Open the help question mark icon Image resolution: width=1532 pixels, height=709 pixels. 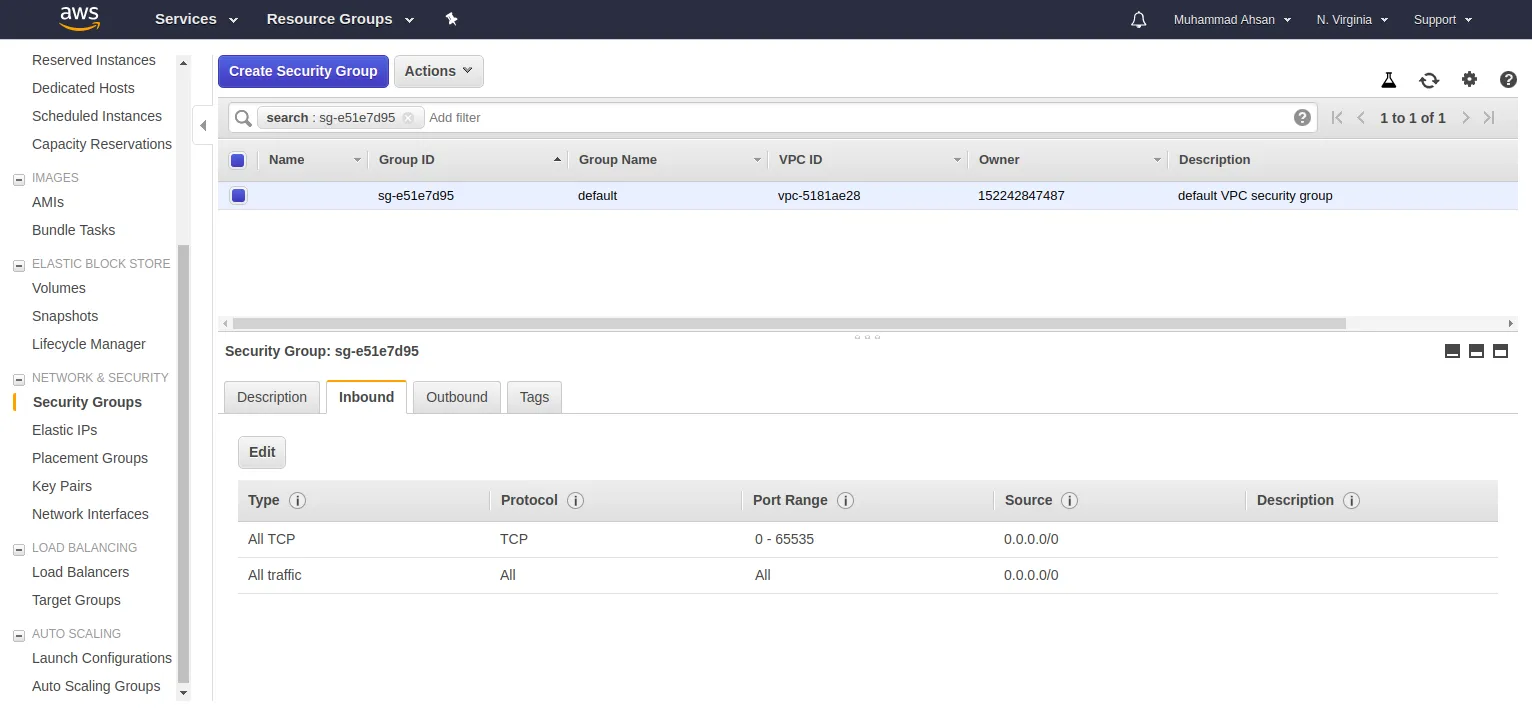click(x=1509, y=80)
